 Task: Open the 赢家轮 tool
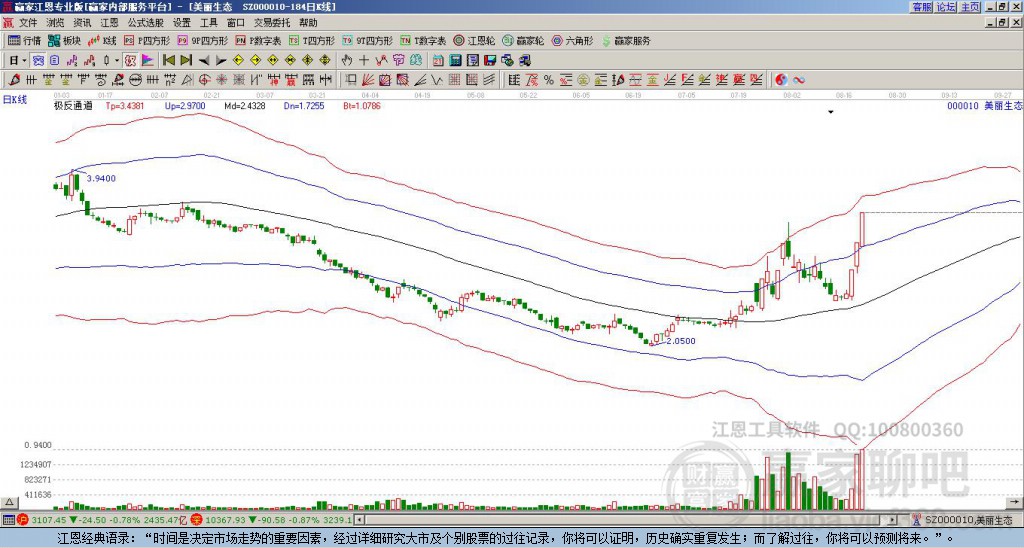(x=523, y=40)
